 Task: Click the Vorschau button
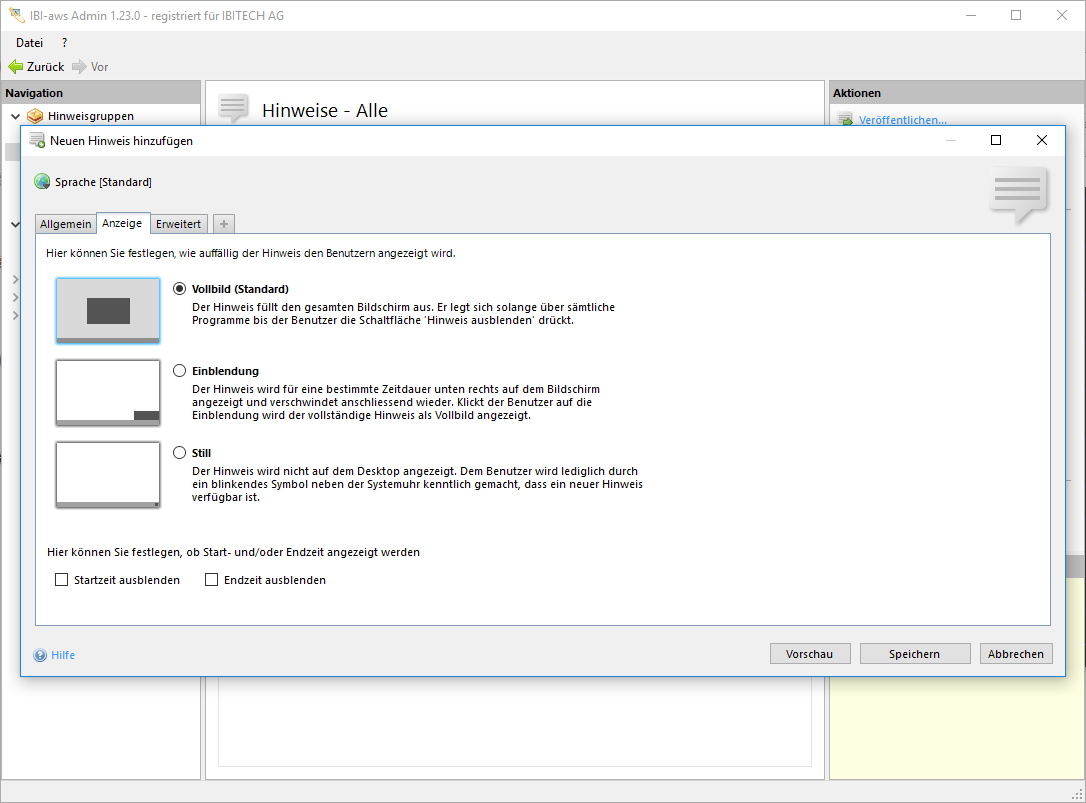[810, 654]
